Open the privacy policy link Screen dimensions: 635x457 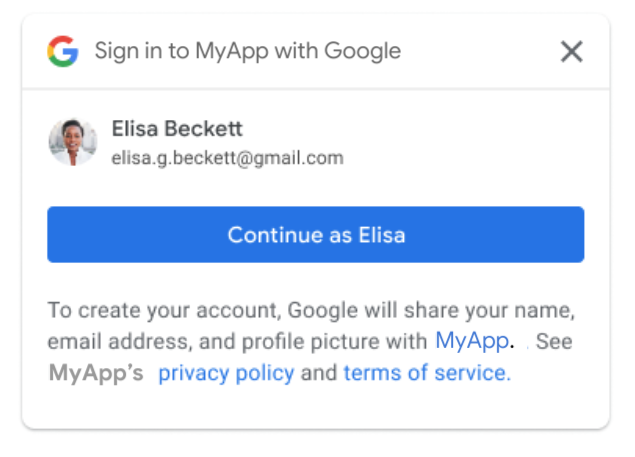point(226,373)
